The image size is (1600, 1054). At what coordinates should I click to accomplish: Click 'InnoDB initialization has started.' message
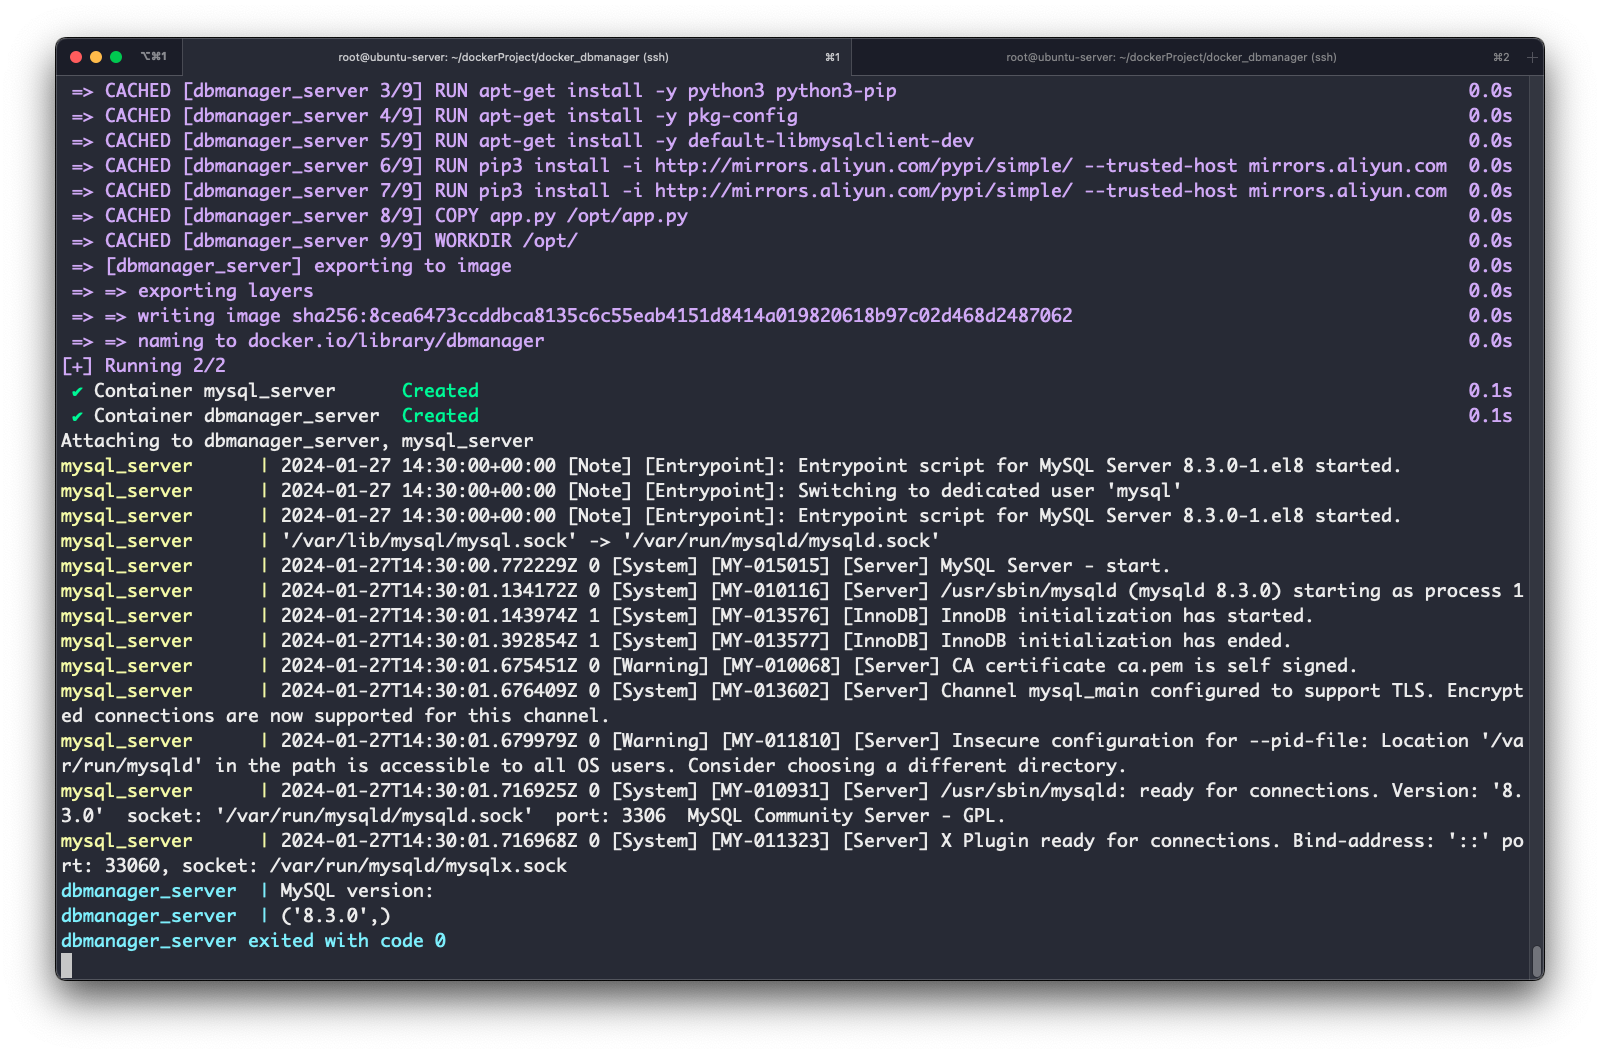tap(1127, 616)
